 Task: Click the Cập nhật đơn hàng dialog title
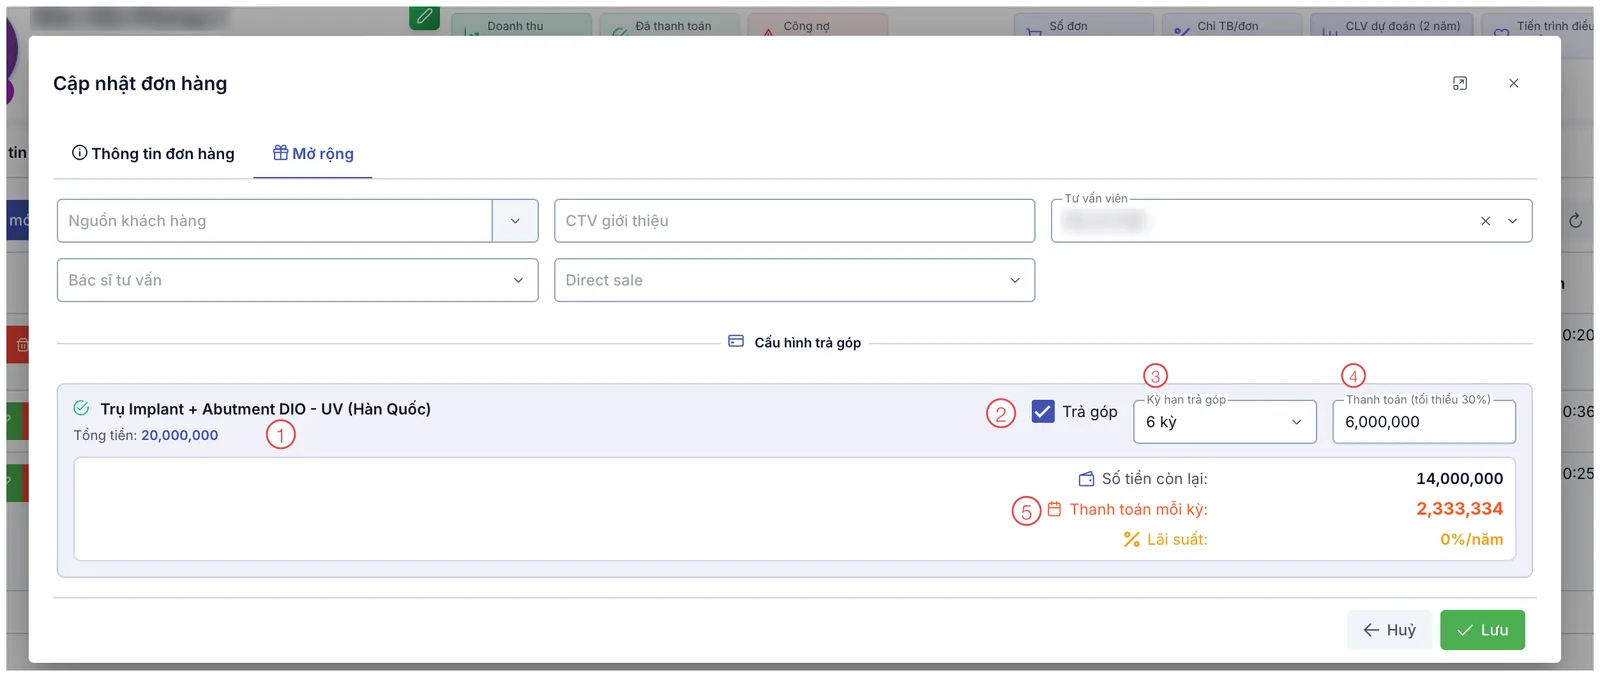pyautogui.click(x=140, y=84)
